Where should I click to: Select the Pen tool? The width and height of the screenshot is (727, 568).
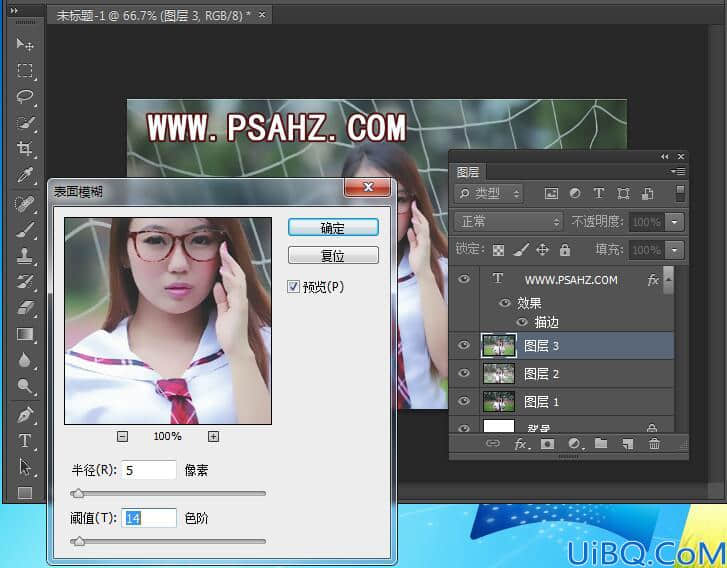(25, 415)
